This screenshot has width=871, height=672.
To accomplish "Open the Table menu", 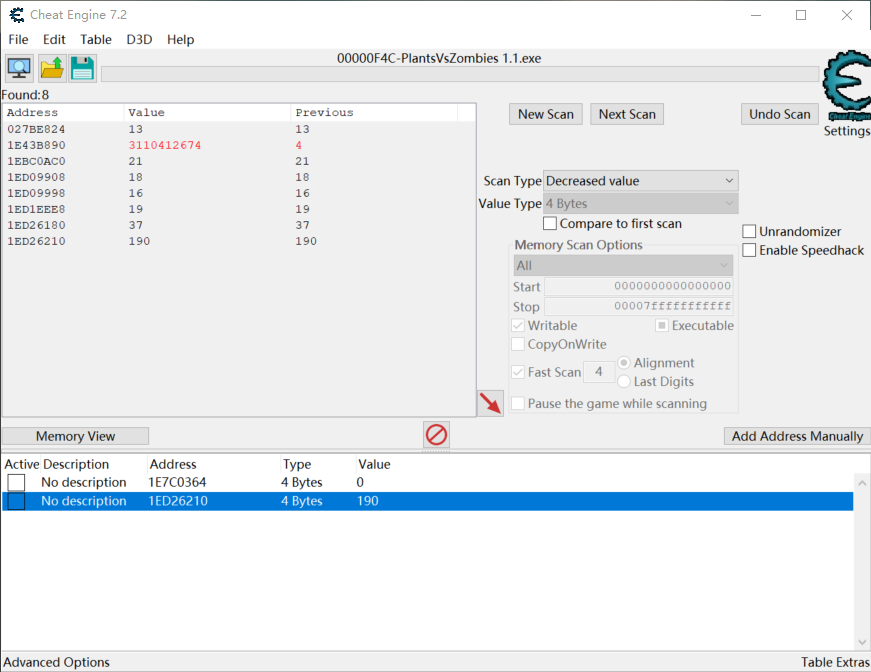I will tap(96, 39).
